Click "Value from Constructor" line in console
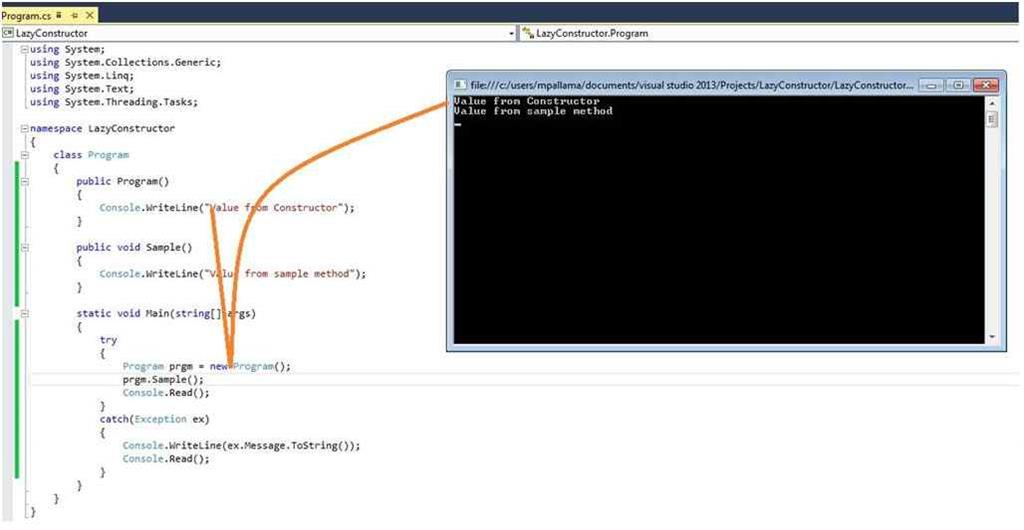This screenshot has width=1024, height=530. tap(526, 101)
